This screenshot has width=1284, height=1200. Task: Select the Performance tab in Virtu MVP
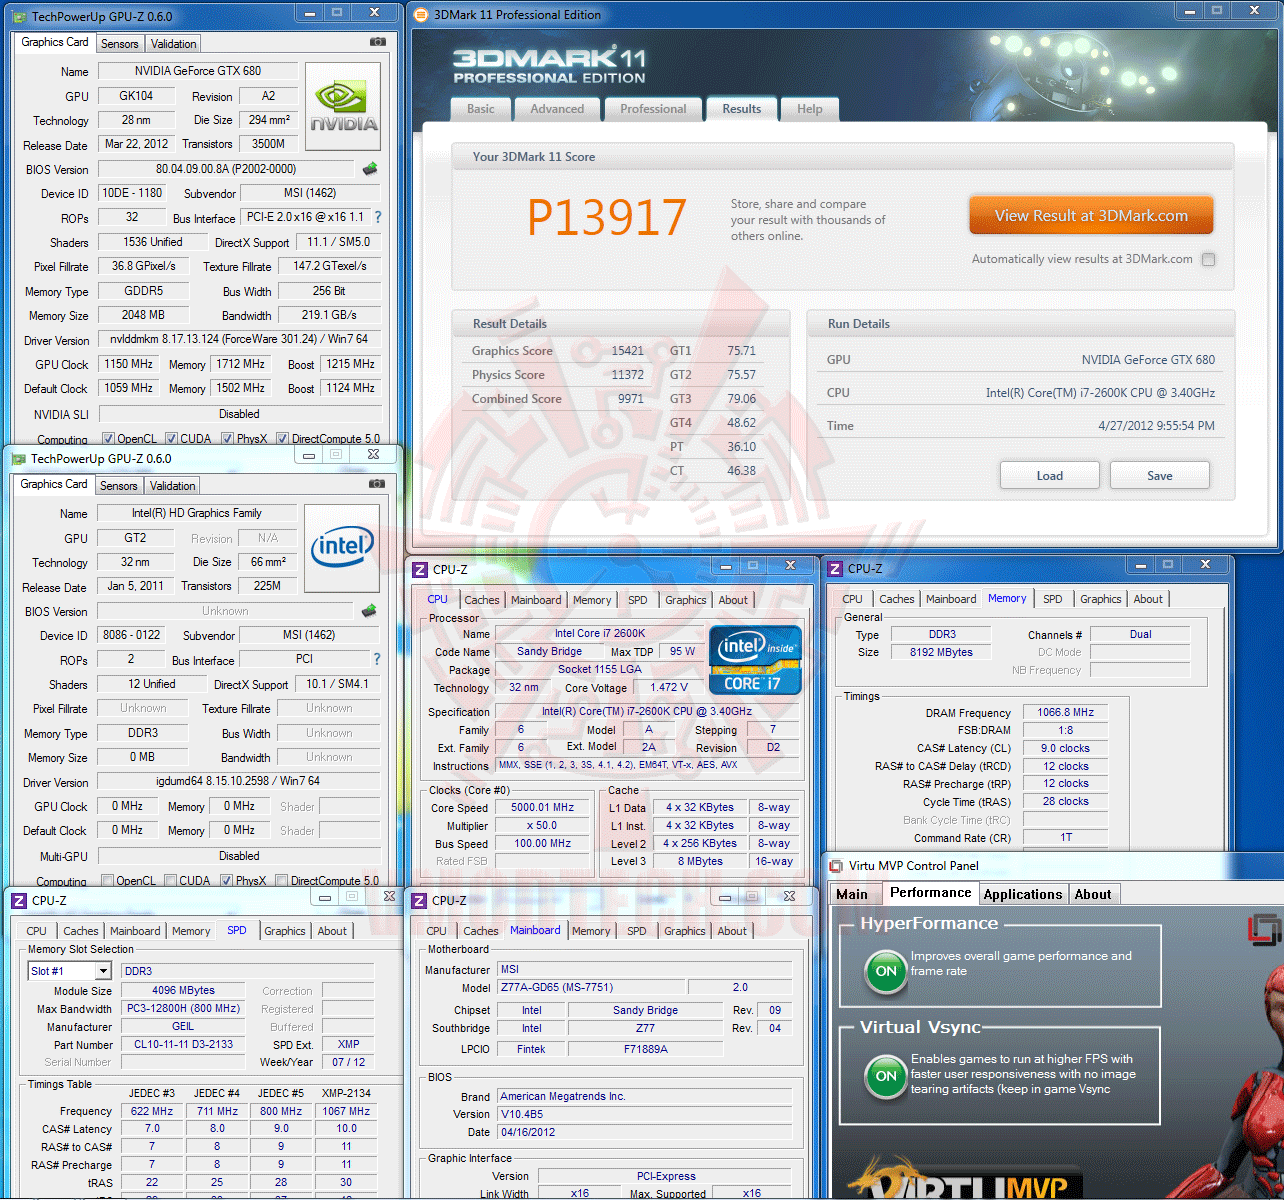coord(930,893)
